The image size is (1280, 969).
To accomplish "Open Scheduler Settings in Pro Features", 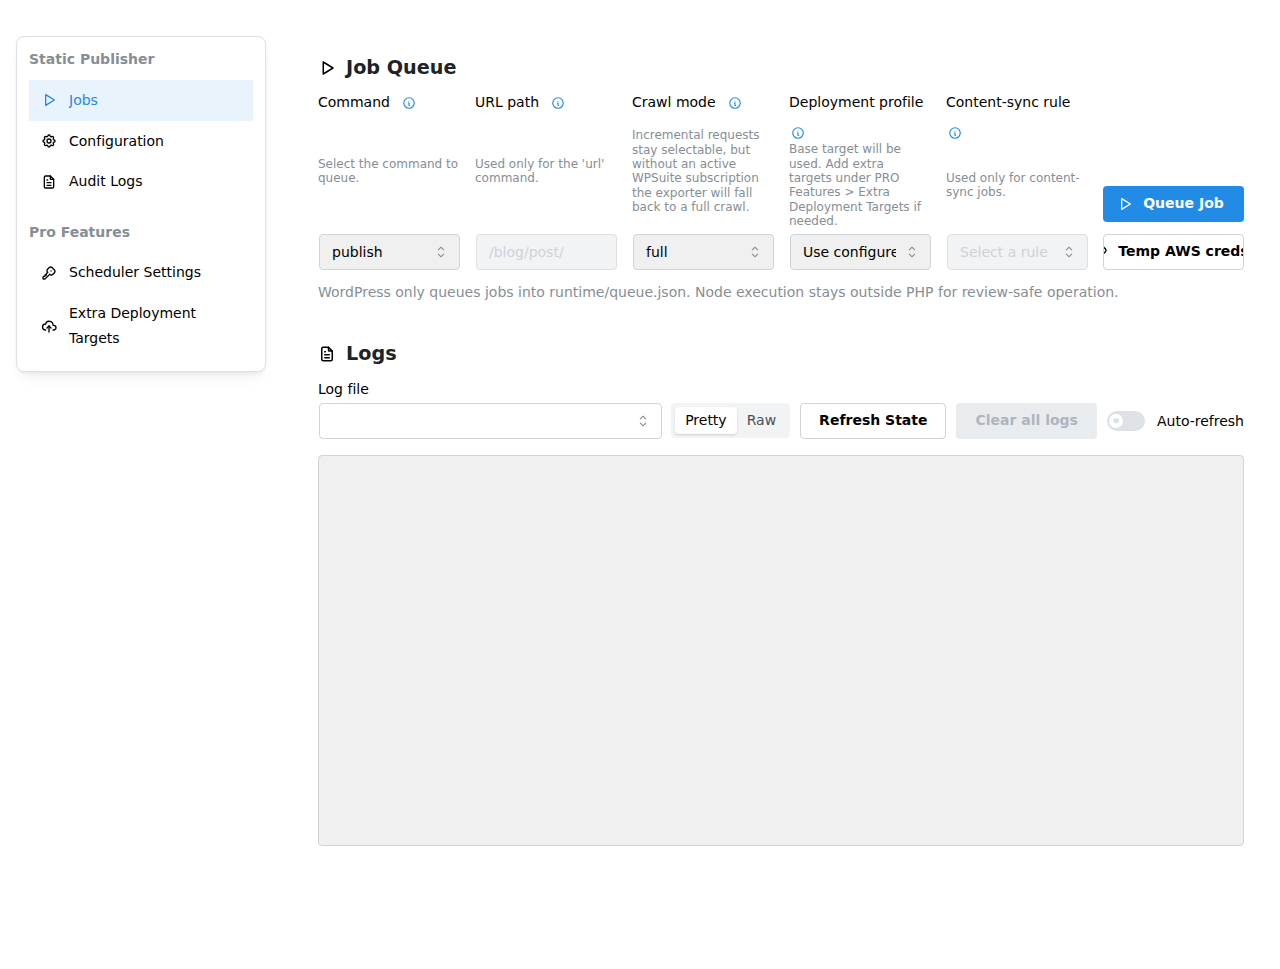I will 141,272.
